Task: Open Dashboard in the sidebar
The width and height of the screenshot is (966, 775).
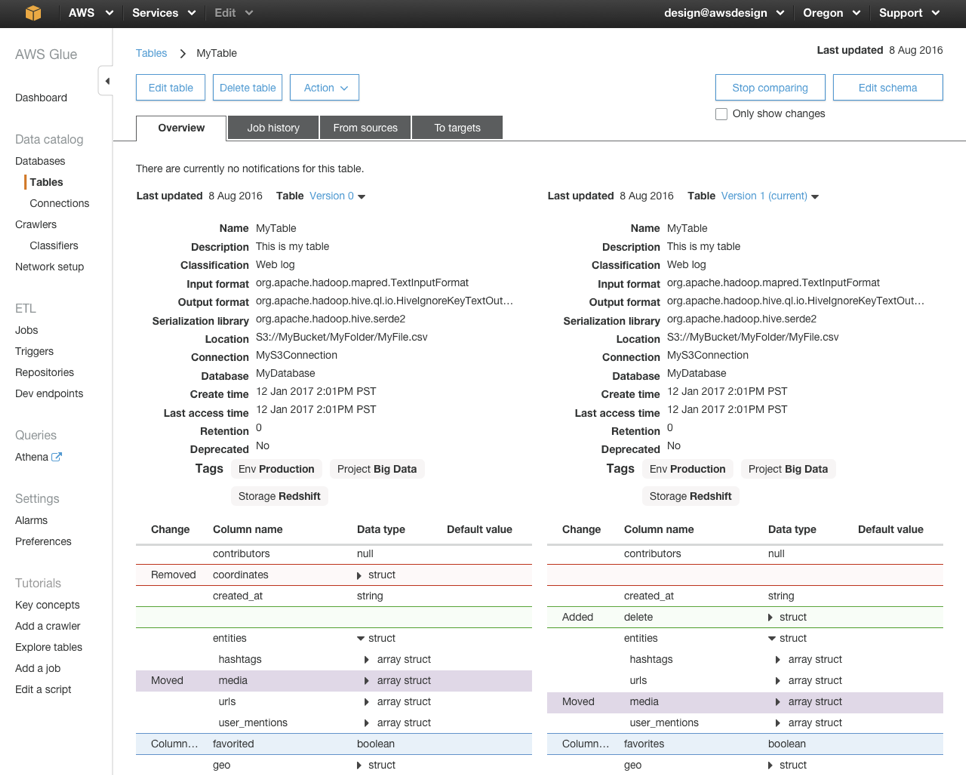Action: 41,98
